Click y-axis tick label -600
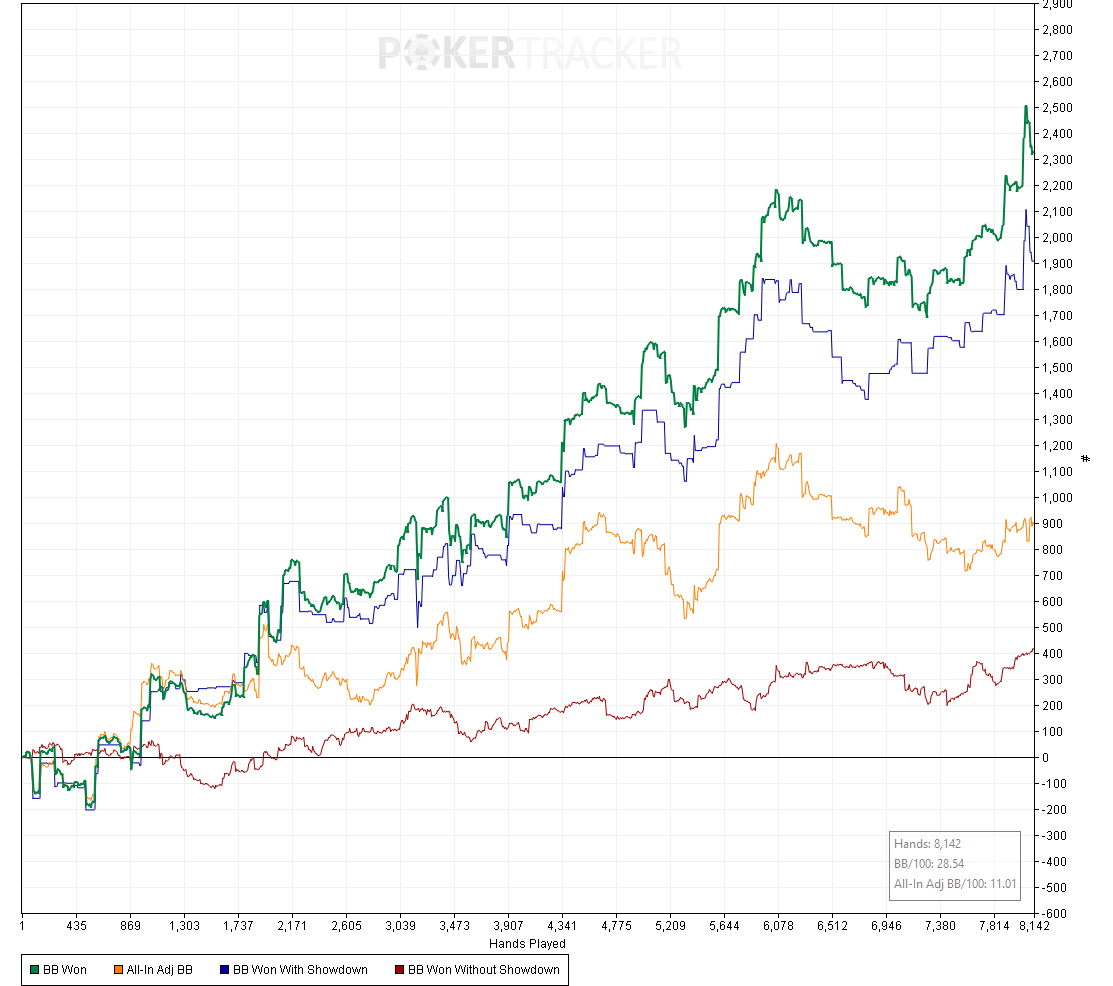This screenshot has width=1113, height=986. (1055, 914)
